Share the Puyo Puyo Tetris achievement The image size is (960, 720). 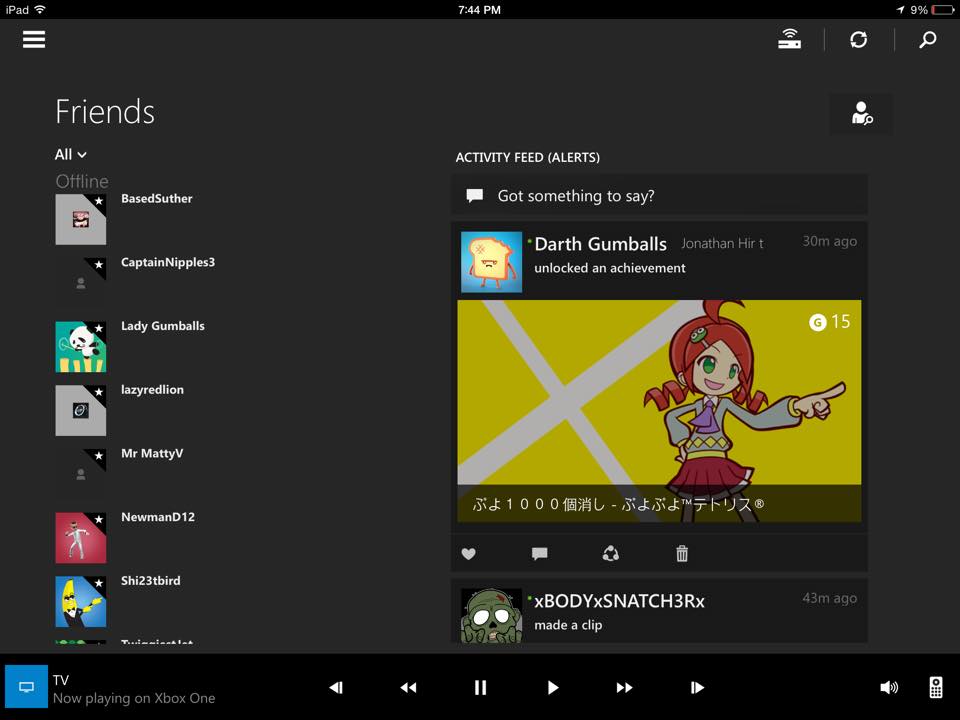[x=610, y=553]
